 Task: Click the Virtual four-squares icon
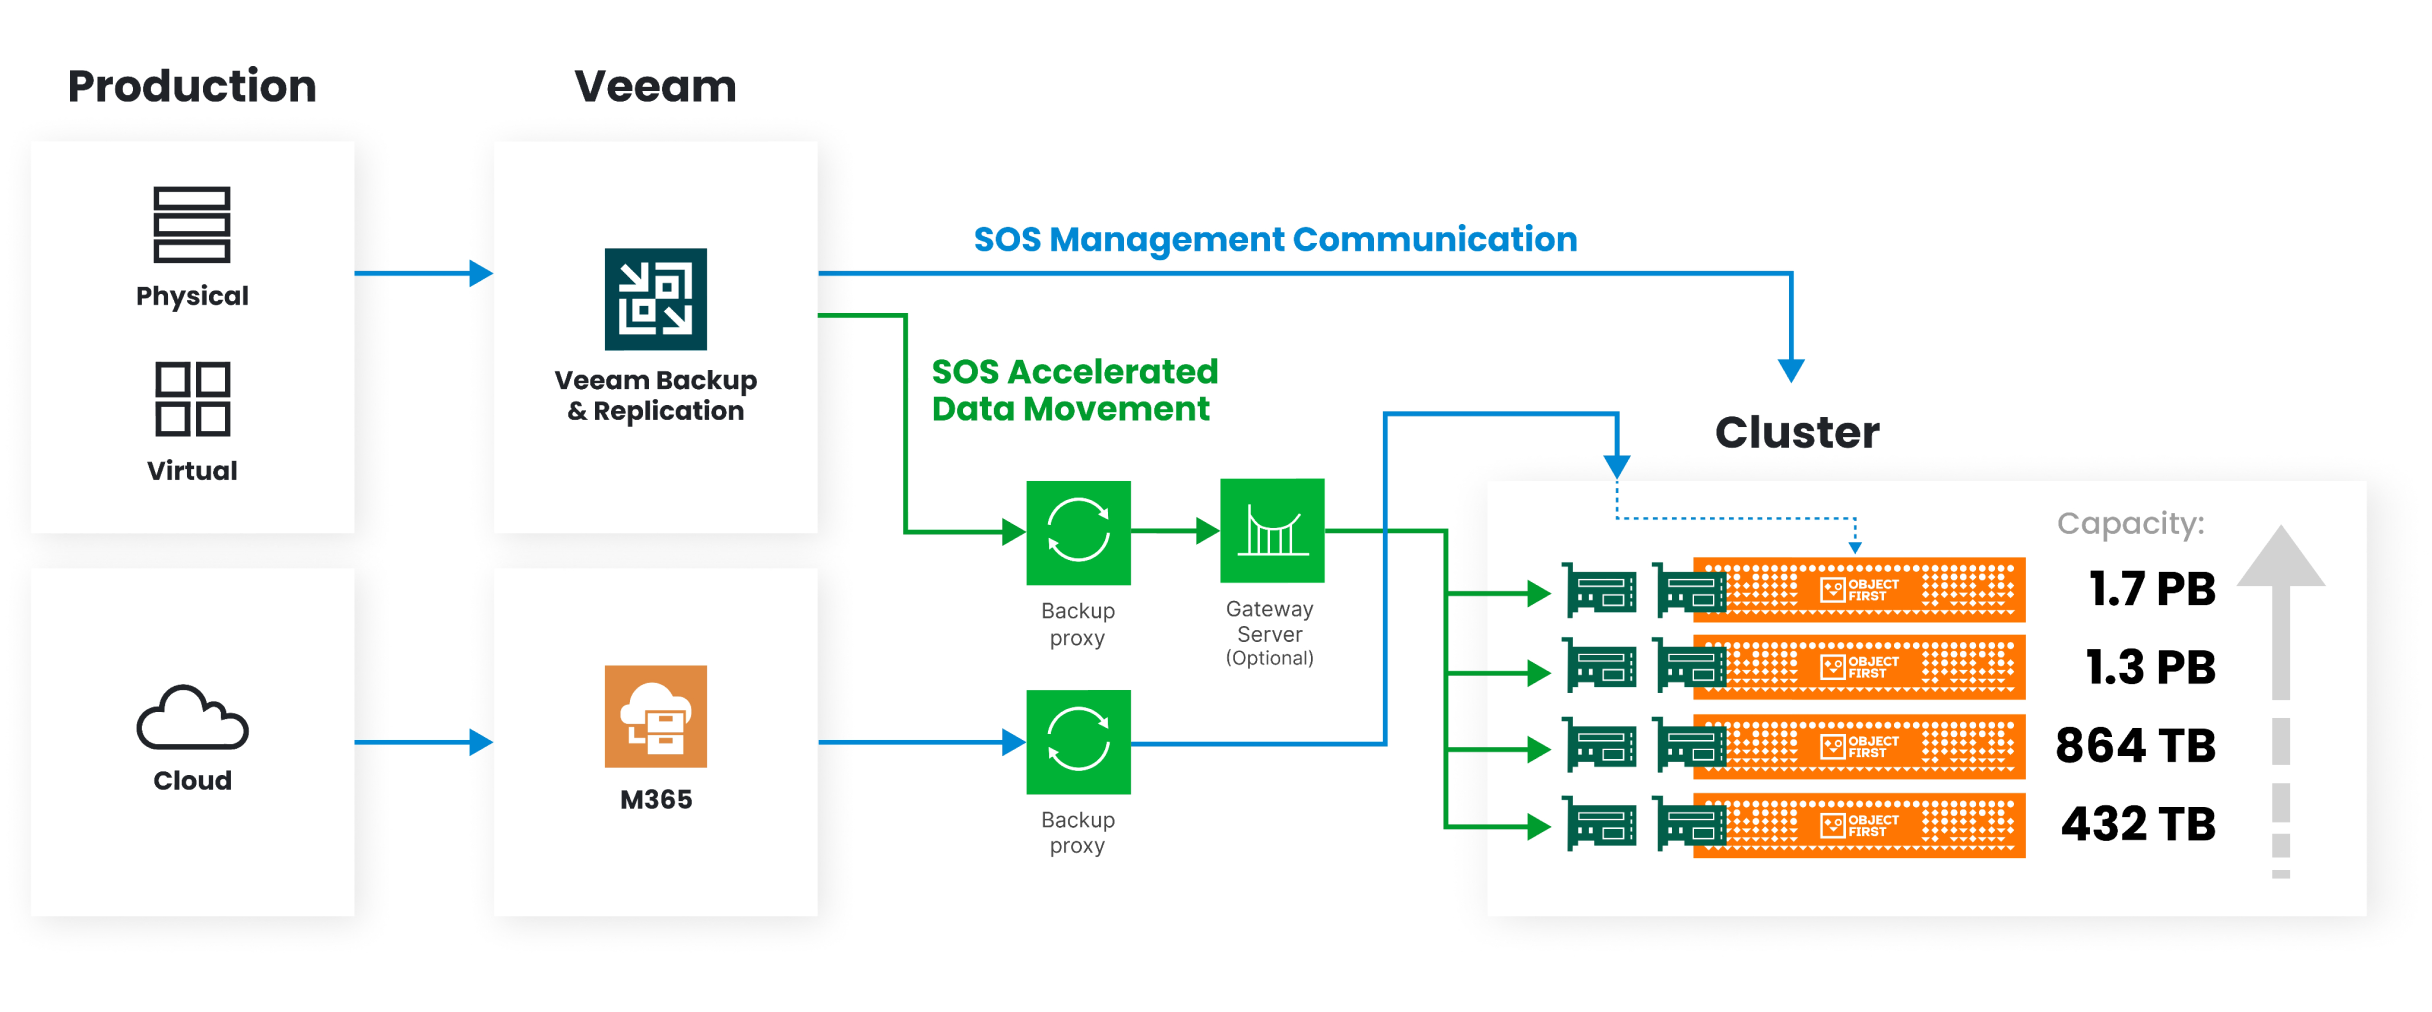tap(192, 399)
